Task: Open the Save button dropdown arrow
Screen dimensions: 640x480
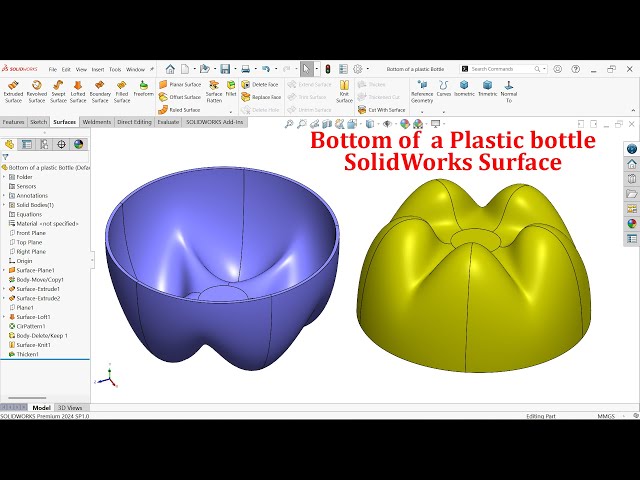Action: (x=235, y=69)
